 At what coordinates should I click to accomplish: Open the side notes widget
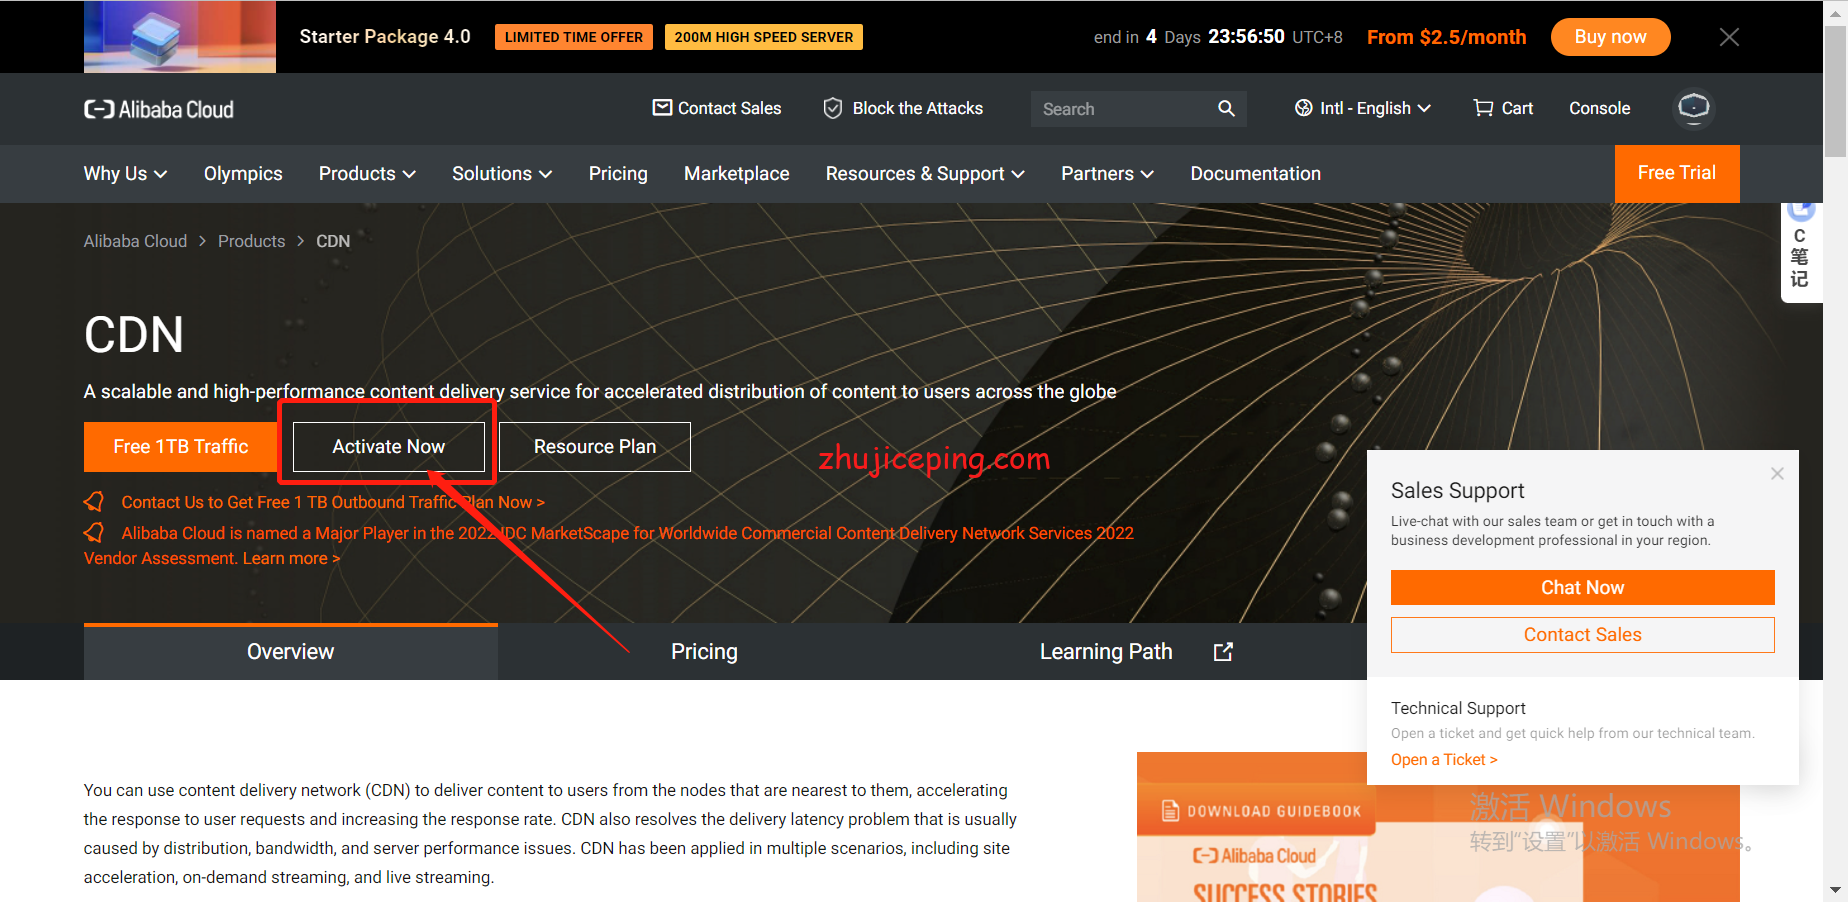(x=1800, y=250)
